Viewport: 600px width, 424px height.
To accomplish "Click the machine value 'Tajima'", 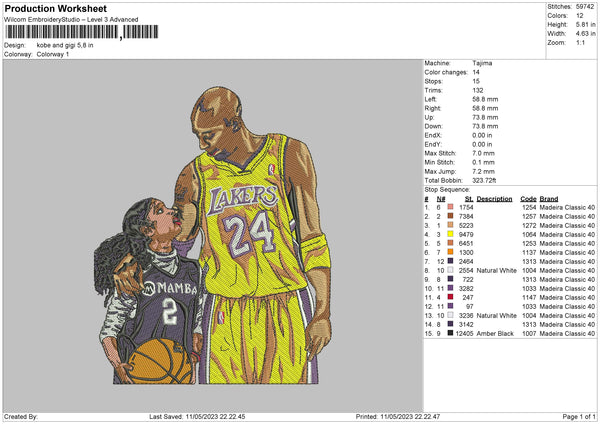I will point(482,63).
